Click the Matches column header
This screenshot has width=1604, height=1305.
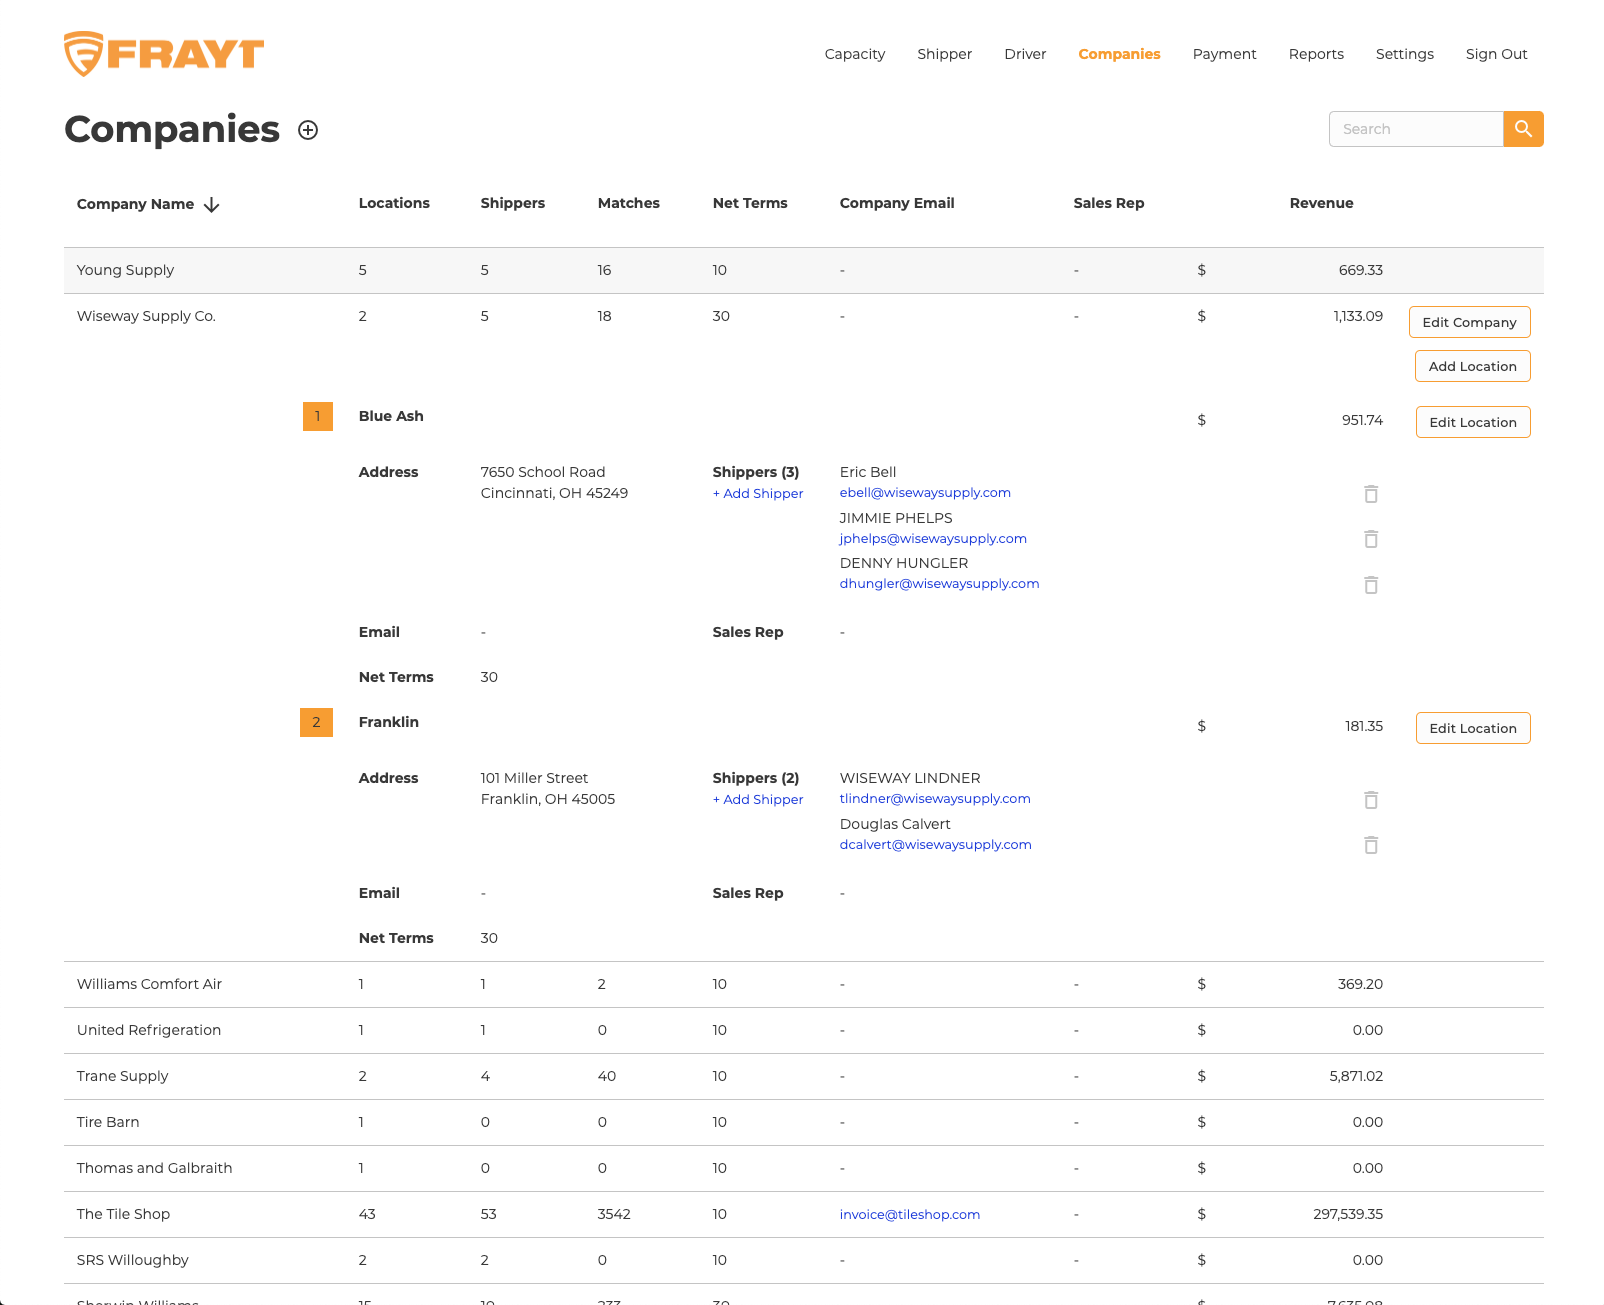[x=628, y=203]
